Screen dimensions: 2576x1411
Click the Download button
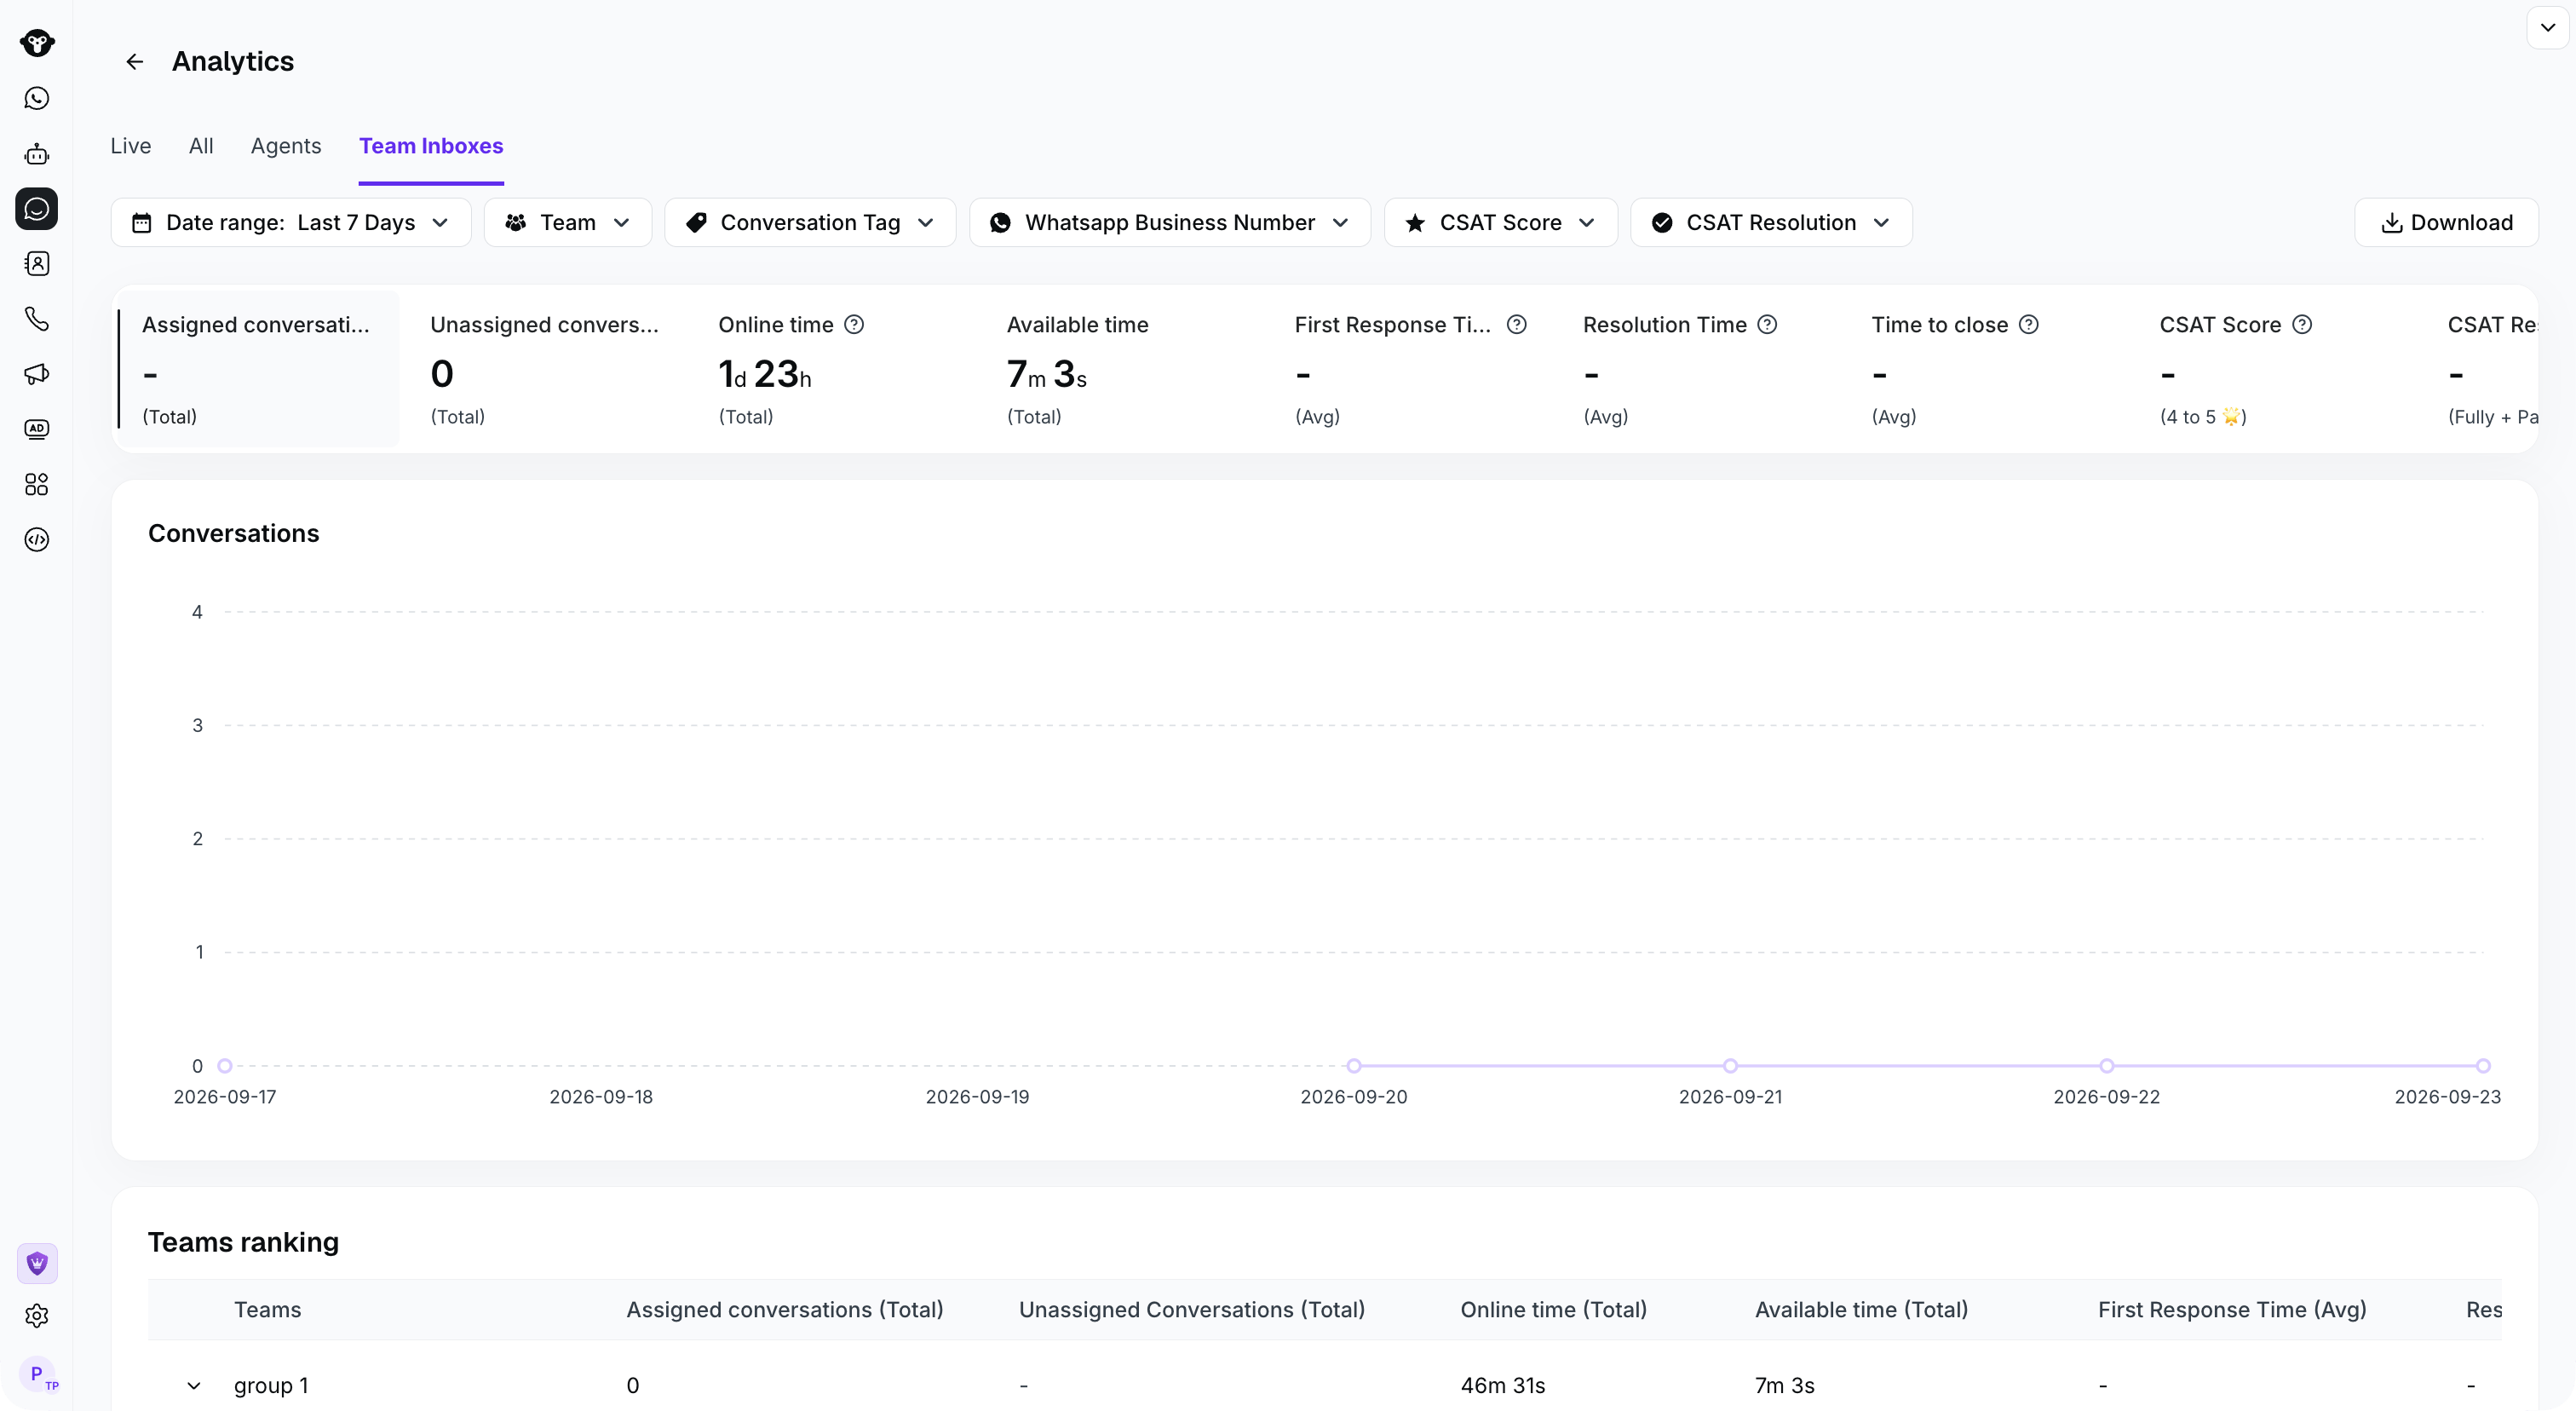[2446, 222]
